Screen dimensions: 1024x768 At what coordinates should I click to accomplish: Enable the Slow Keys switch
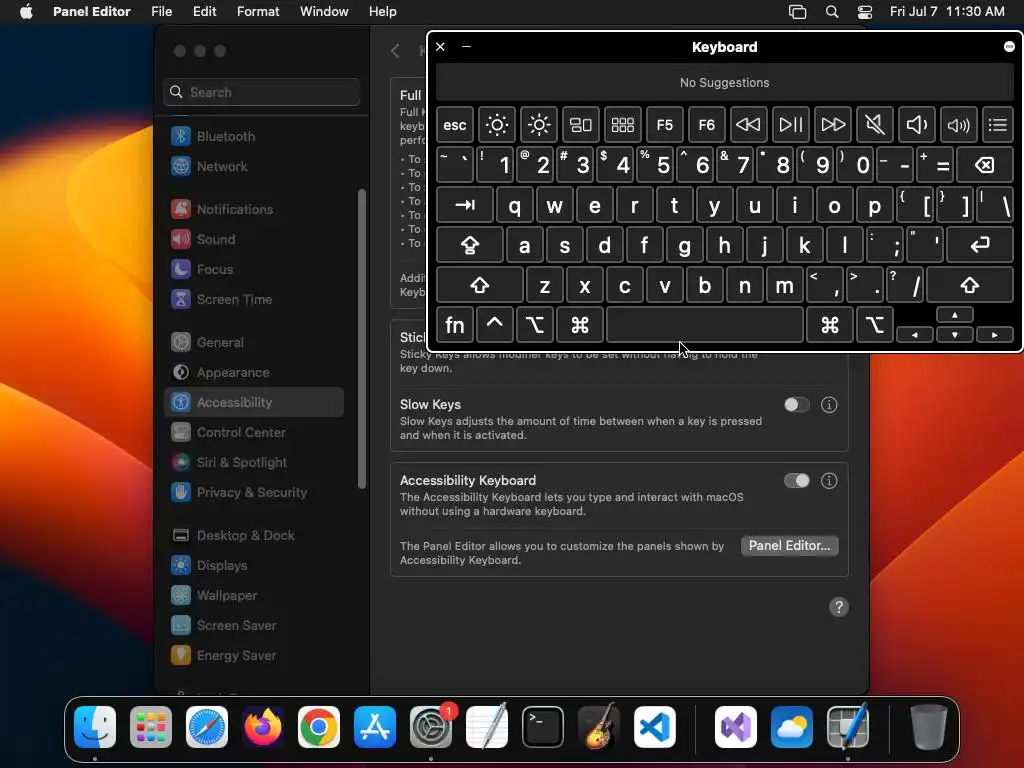coord(796,405)
